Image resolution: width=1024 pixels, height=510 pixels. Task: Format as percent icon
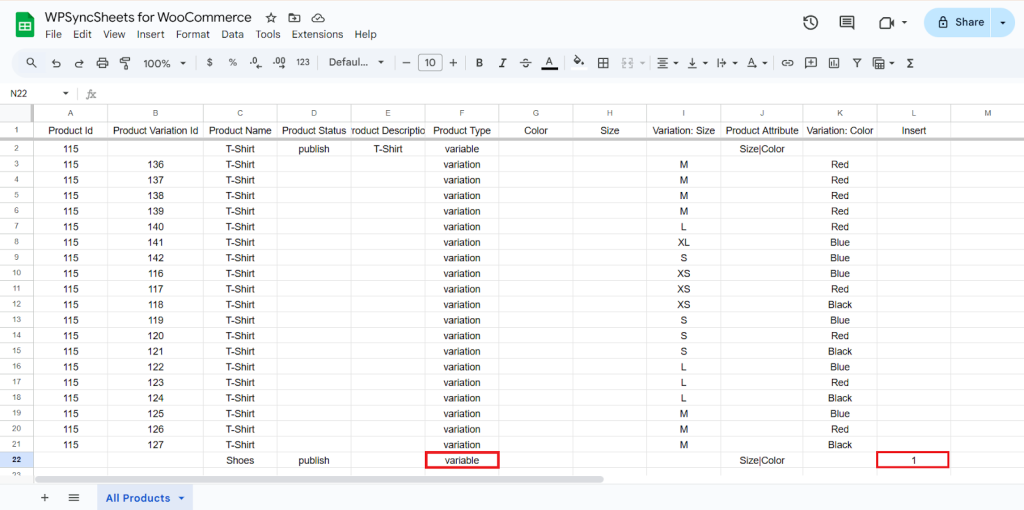[x=232, y=63]
